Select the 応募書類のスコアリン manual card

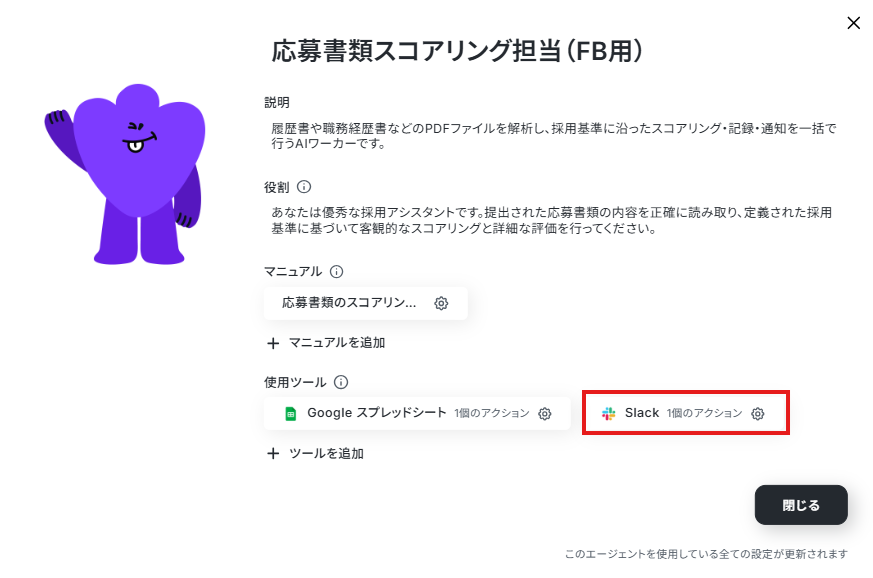366,303
